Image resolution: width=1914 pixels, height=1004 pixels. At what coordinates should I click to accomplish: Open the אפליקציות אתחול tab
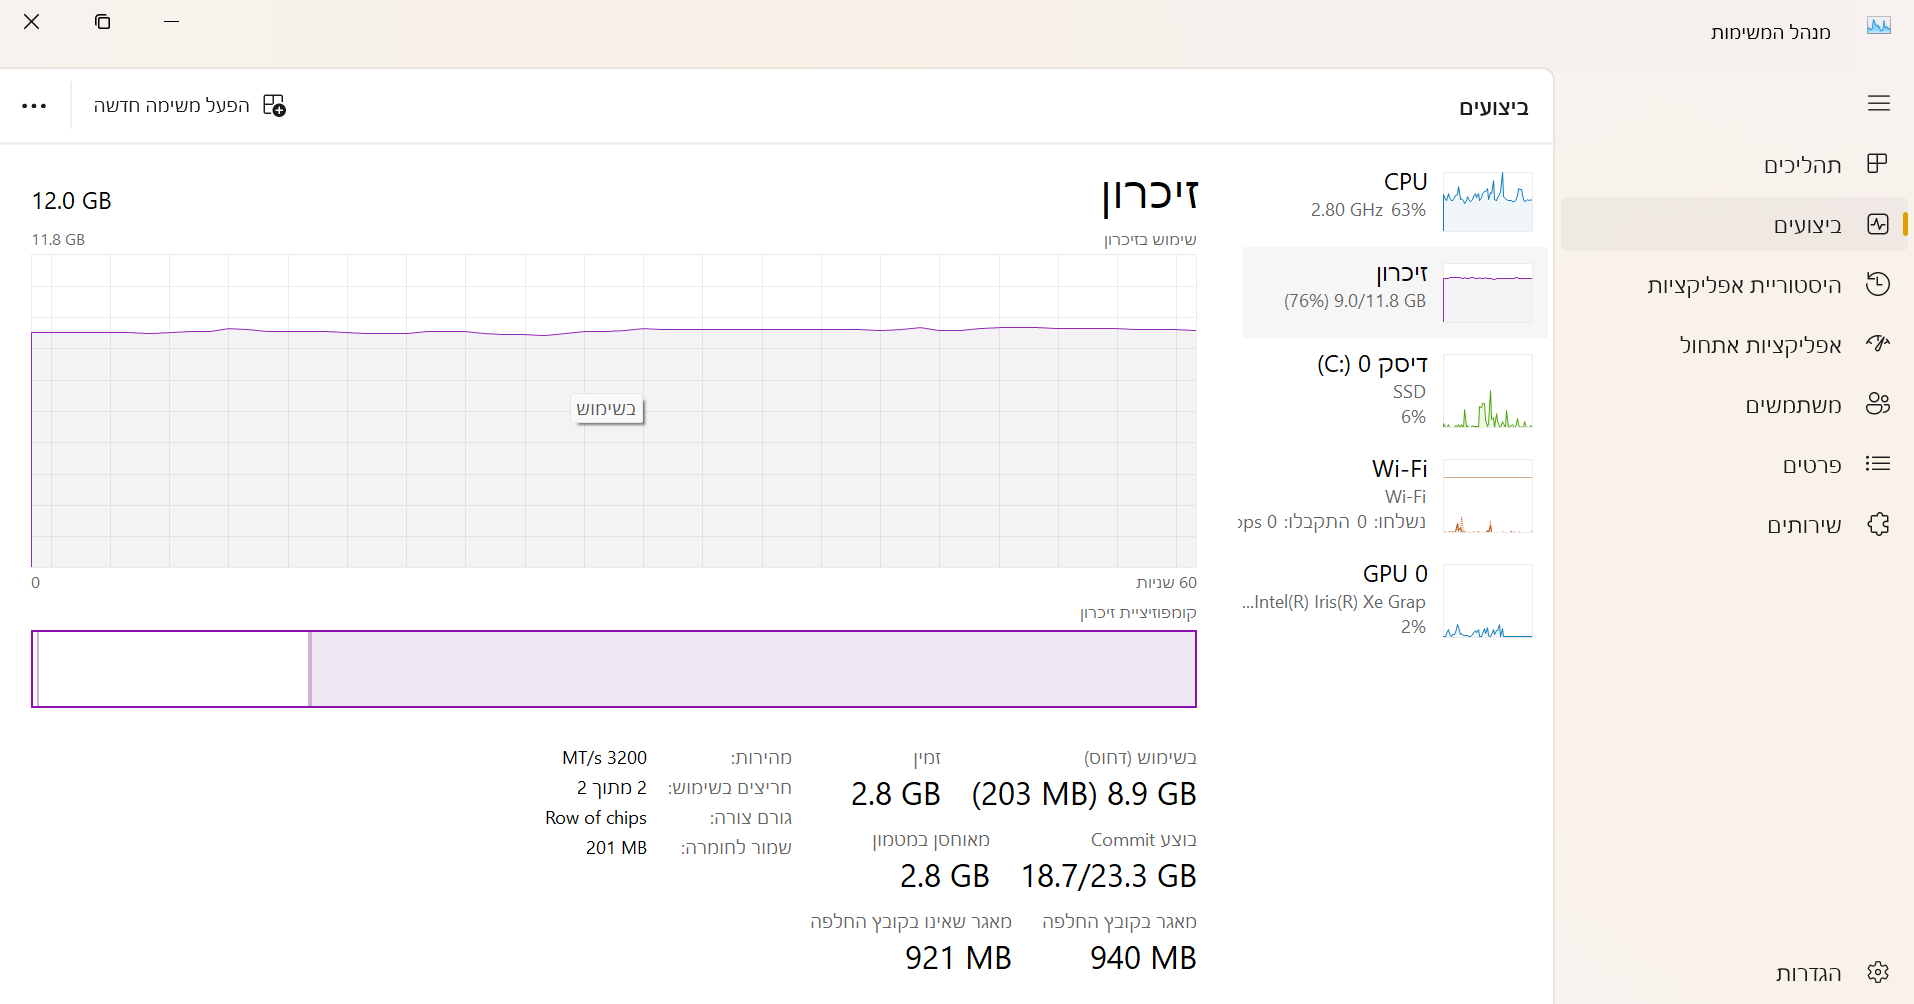pos(1734,345)
